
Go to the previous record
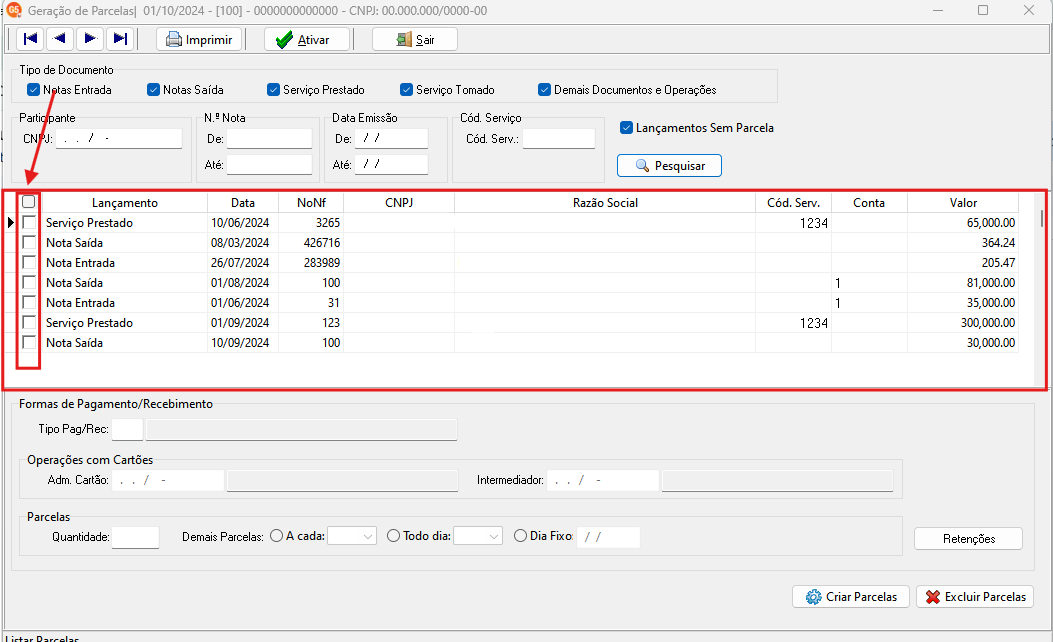60,39
